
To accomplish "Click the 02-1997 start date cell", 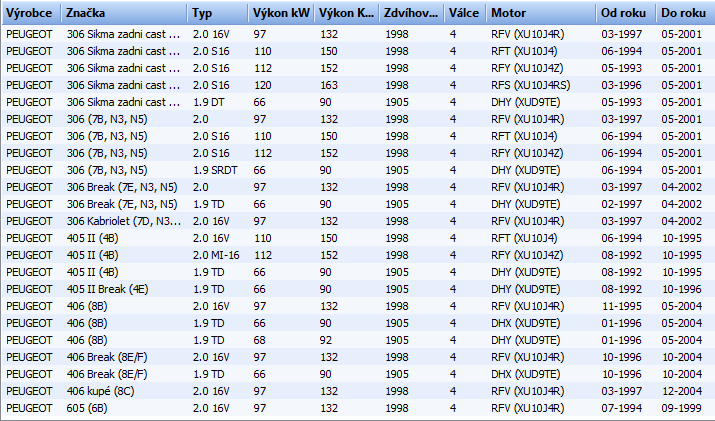I will (622, 204).
